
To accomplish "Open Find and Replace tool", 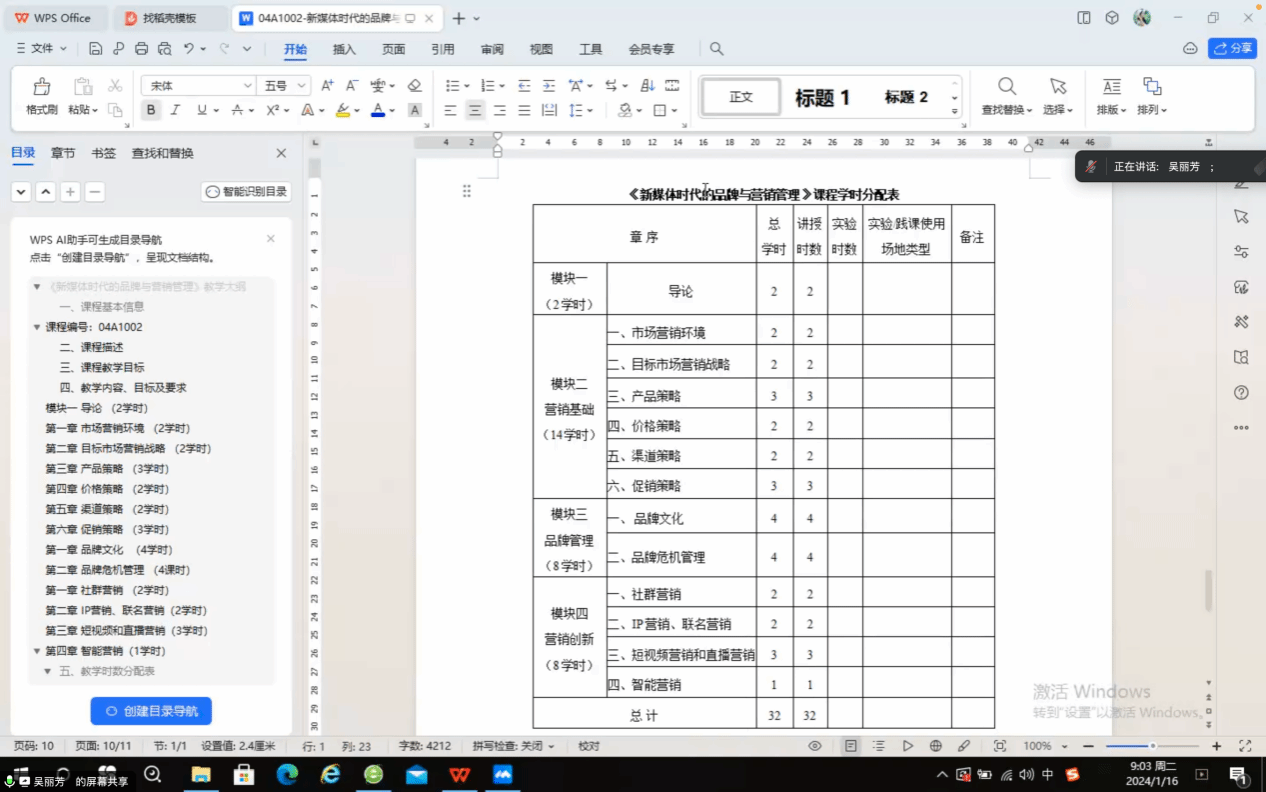I will click(x=1007, y=97).
